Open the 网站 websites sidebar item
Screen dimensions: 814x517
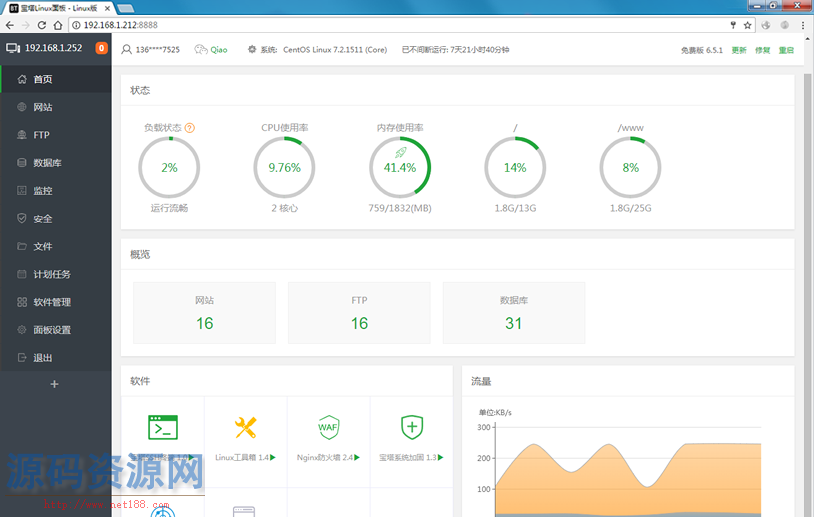click(x=56, y=107)
